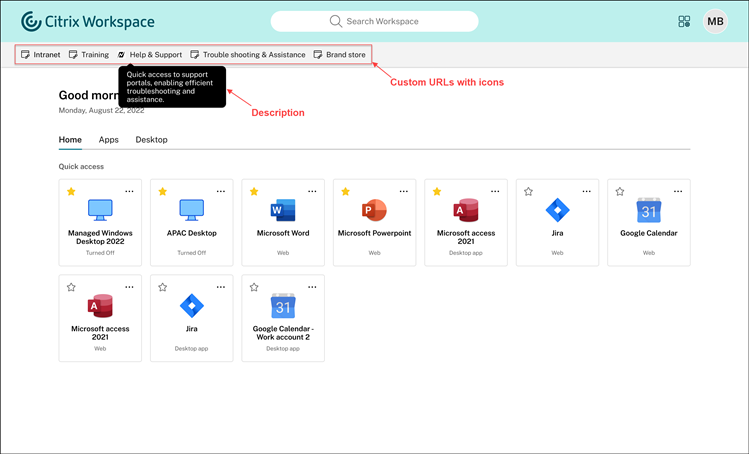
Task: Click the "Turned Off" status under APAC Desktop
Action: 192,253
